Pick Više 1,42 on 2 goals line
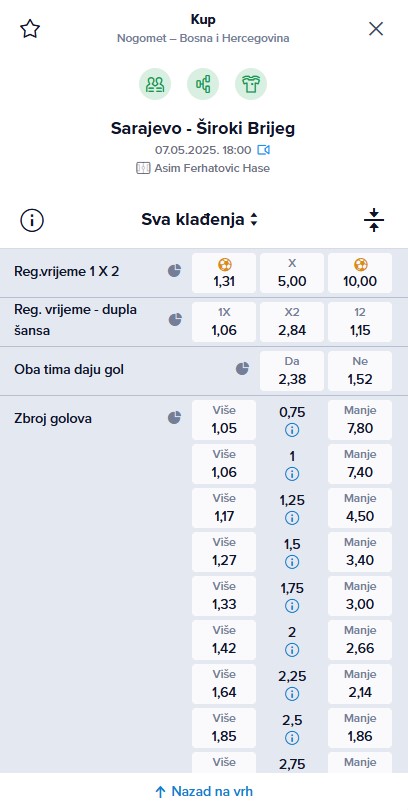 [224, 640]
